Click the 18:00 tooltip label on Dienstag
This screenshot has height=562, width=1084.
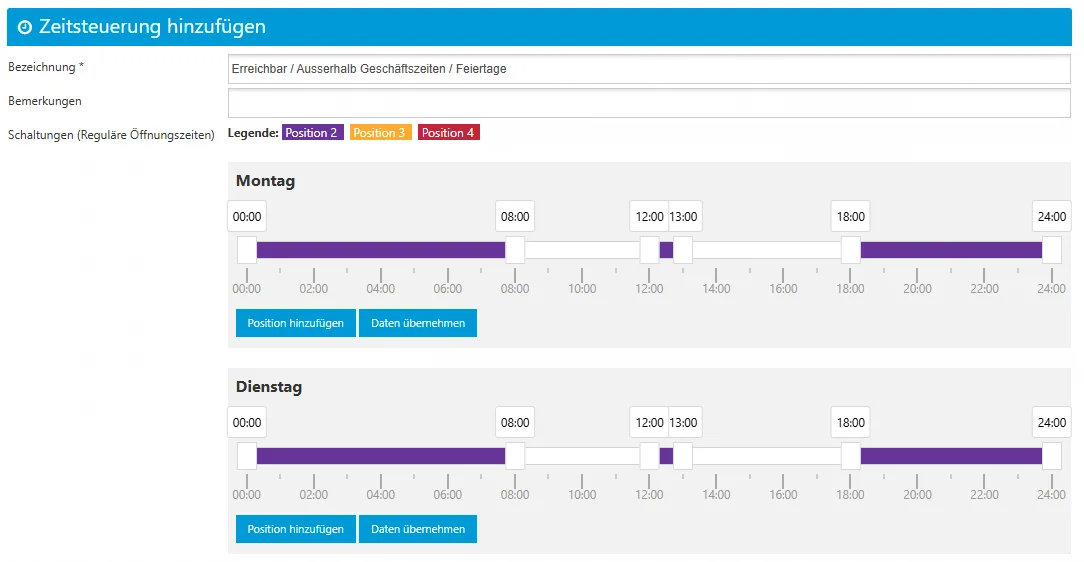pyautogui.click(x=850, y=423)
